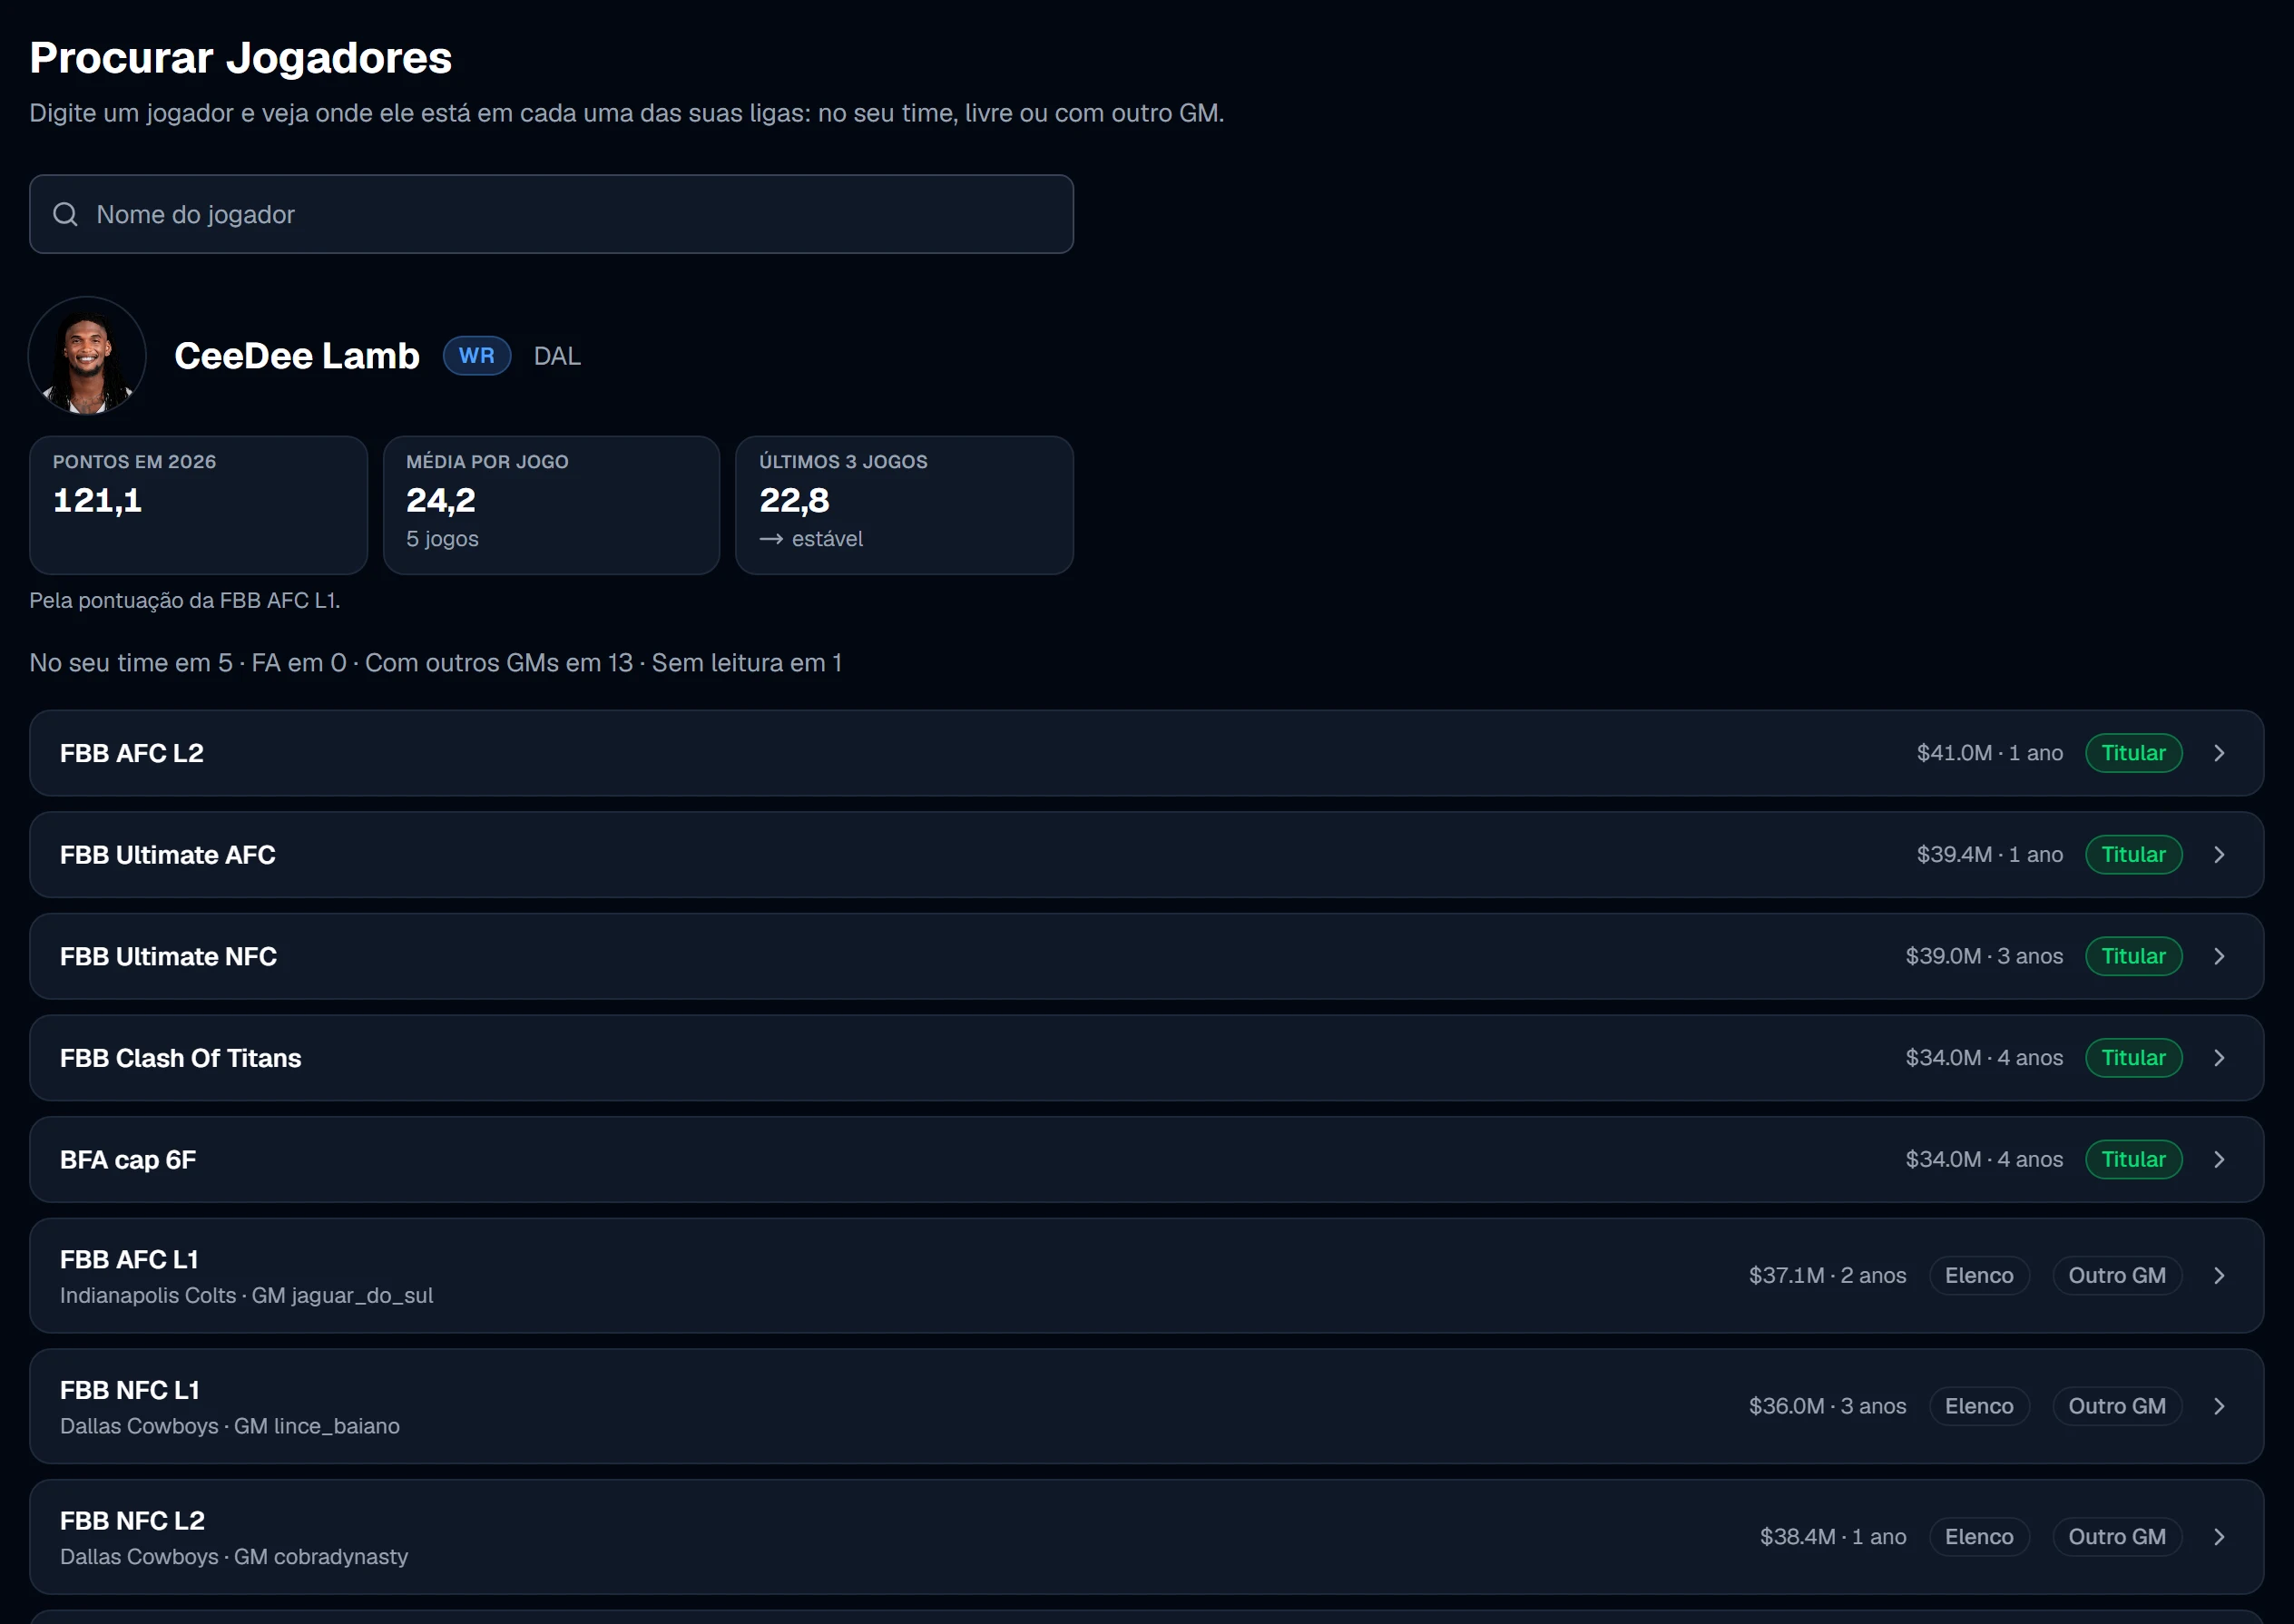Screen dimensions: 2294x1624
Task: Select Indianapolis Colts · GM jaguar_do_sul text
Action: pyautogui.click(x=246, y=1295)
